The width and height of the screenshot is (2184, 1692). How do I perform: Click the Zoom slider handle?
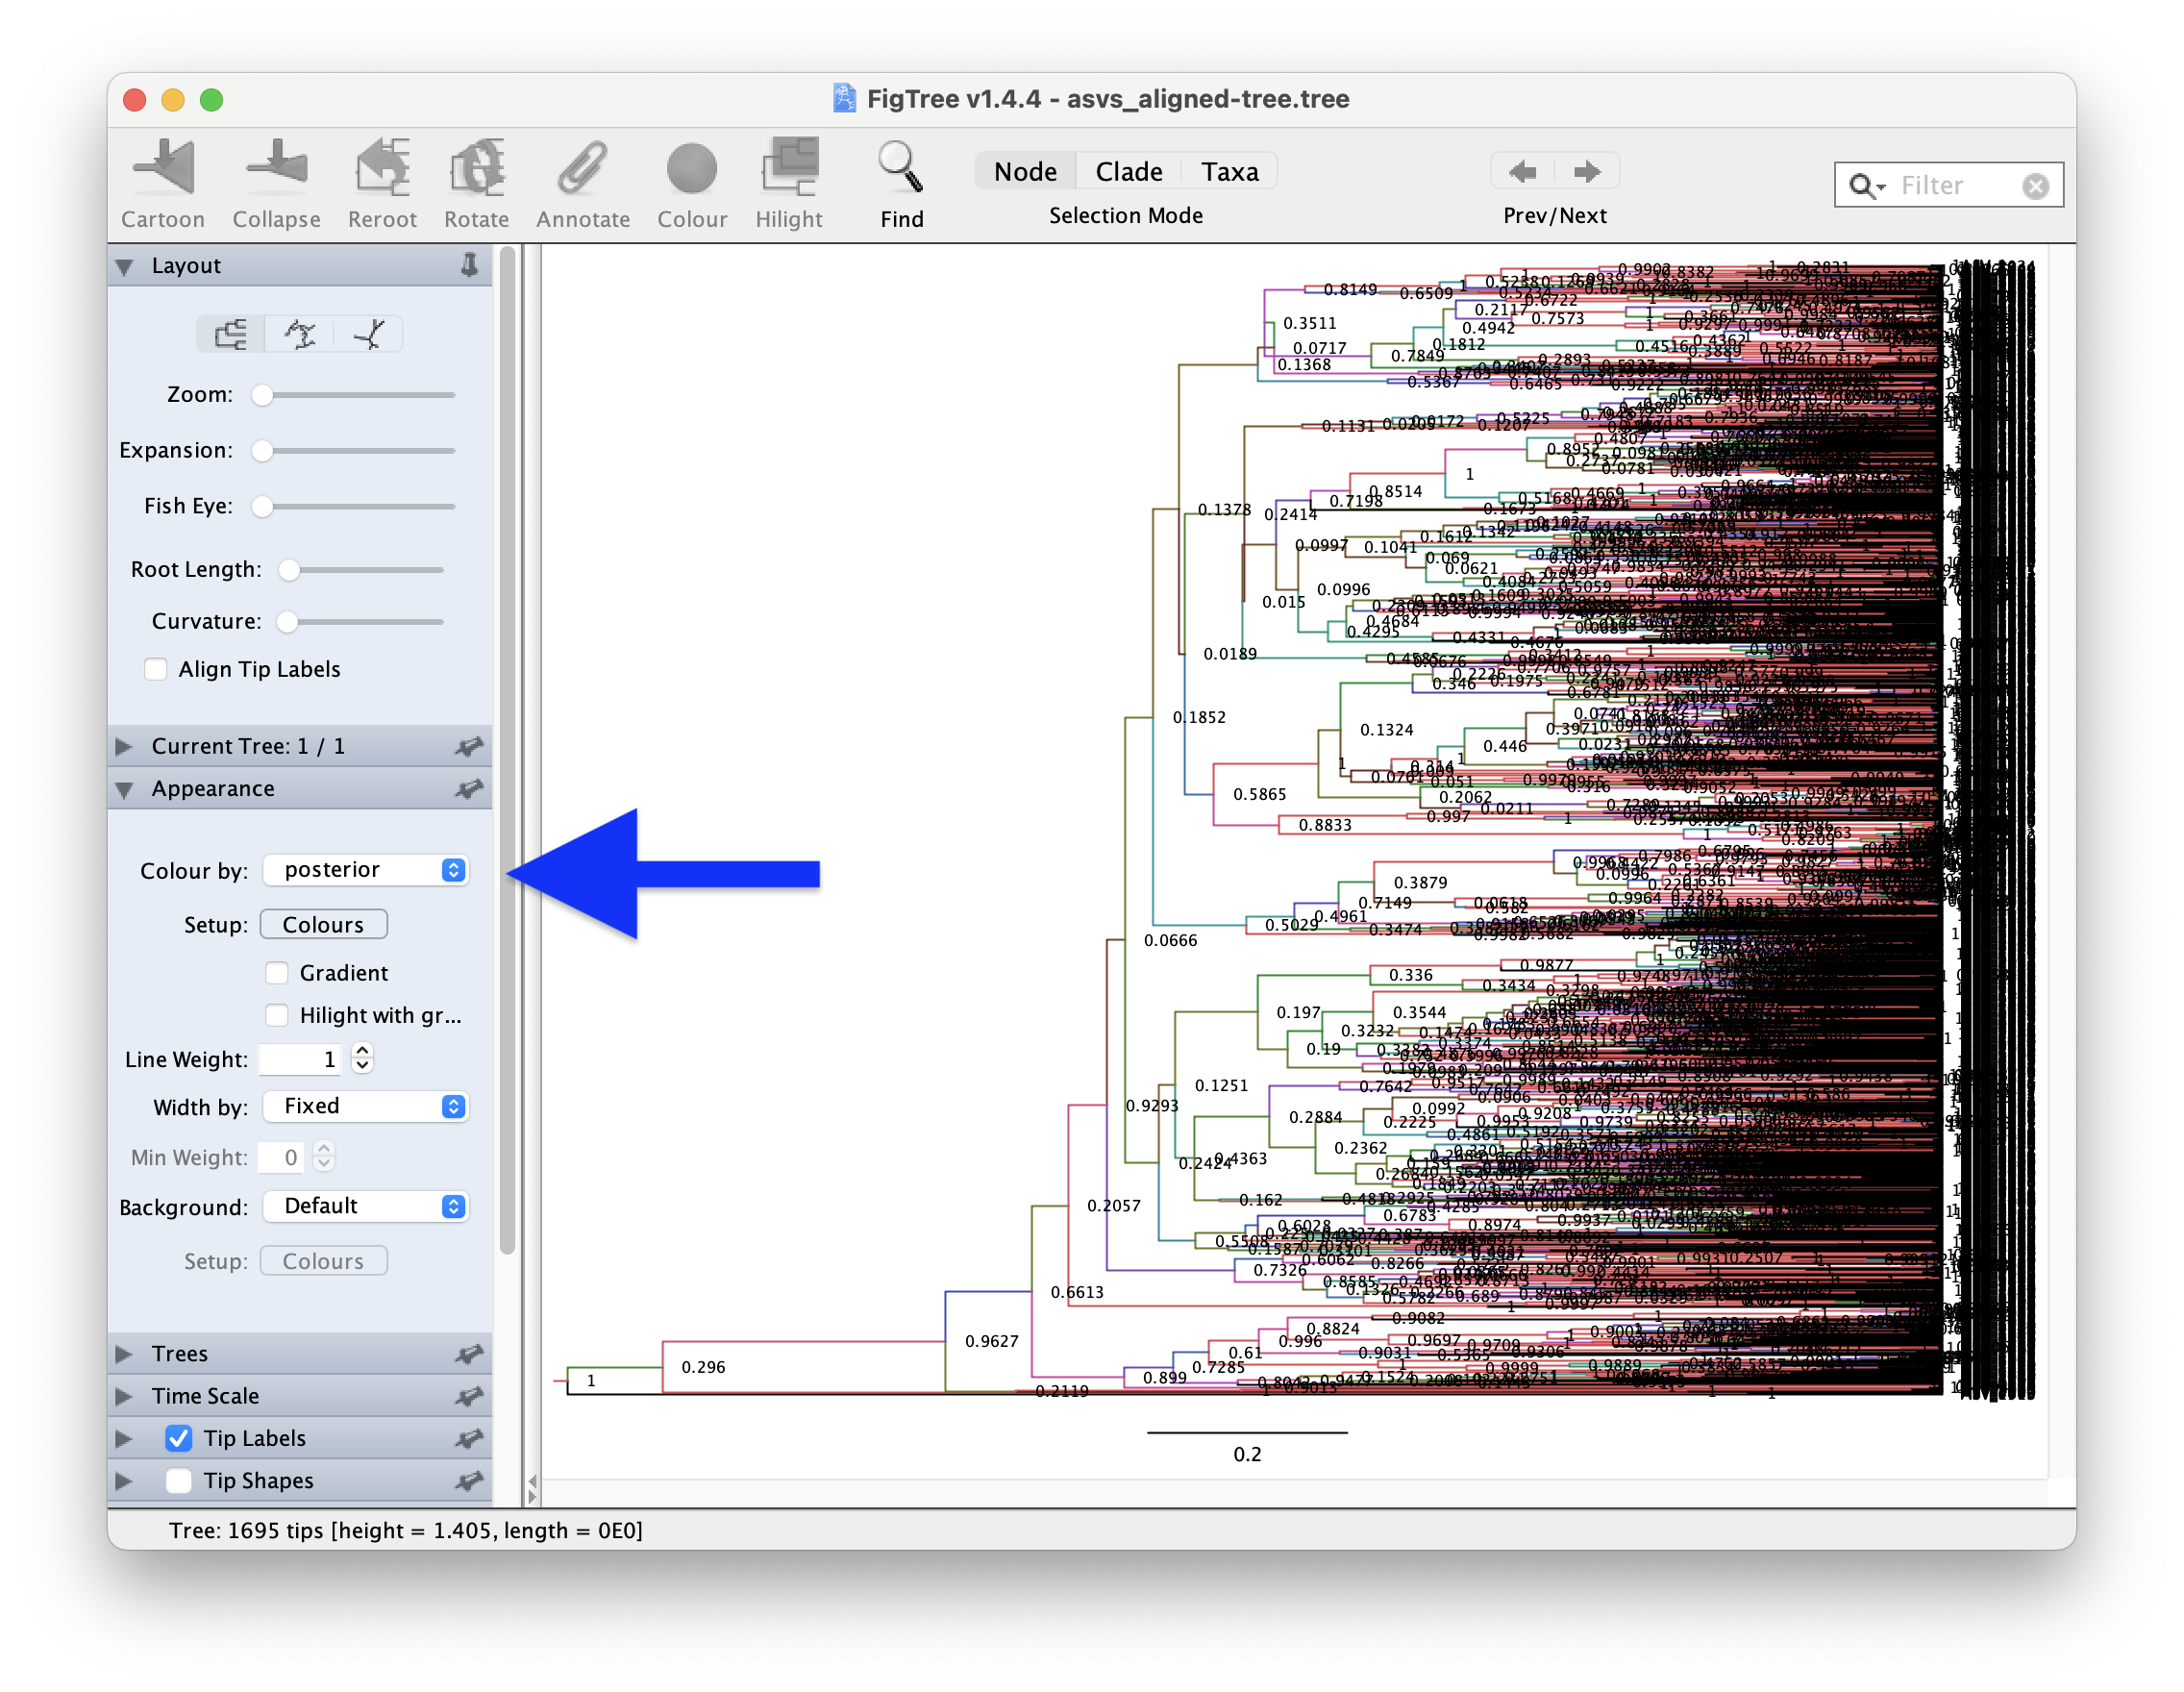tap(262, 395)
